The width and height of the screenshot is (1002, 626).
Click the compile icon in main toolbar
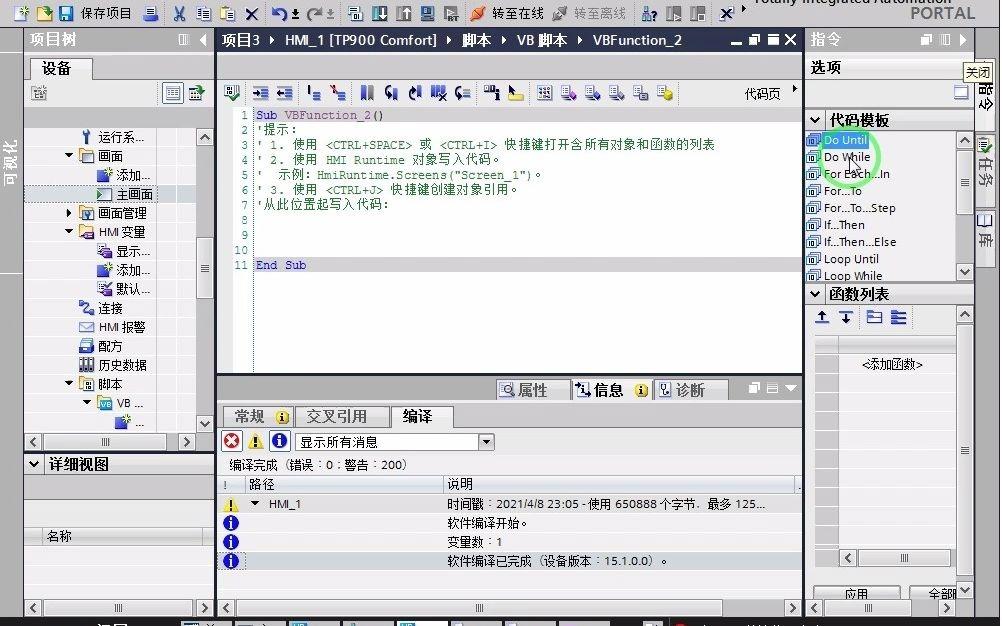click(355, 13)
